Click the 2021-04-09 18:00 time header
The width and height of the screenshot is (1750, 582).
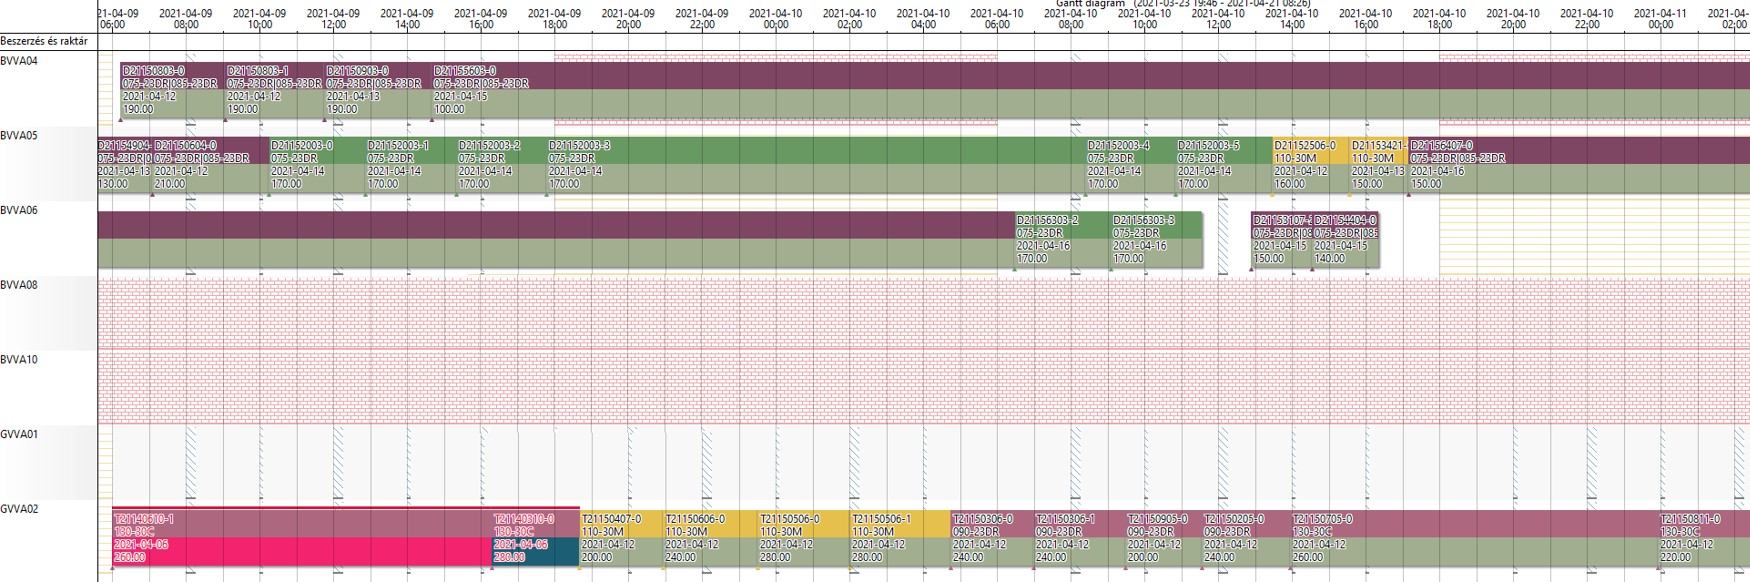click(555, 19)
